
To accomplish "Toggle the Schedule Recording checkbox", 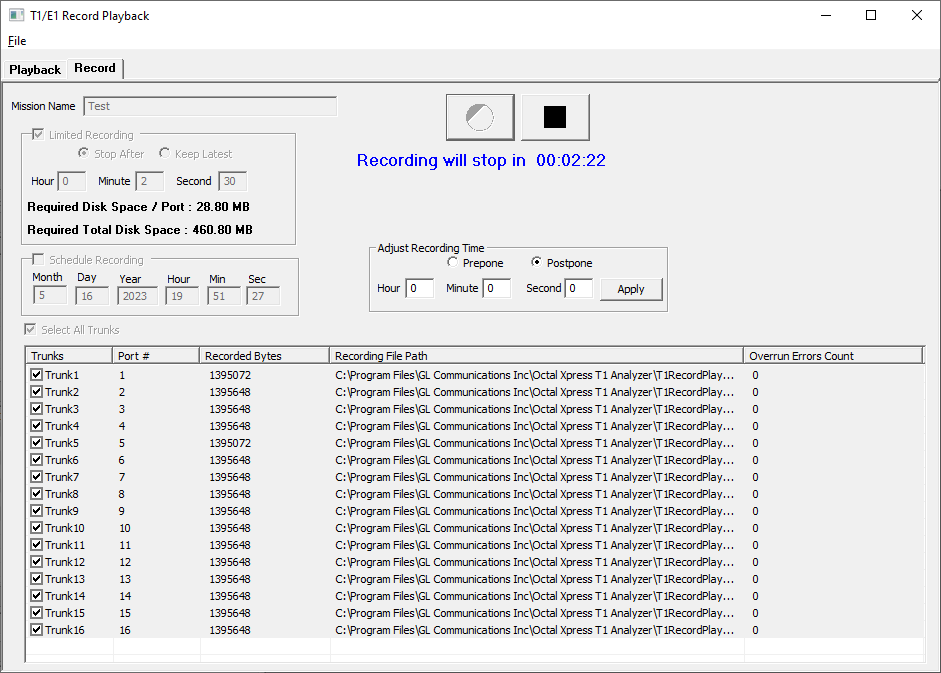I will [38, 259].
